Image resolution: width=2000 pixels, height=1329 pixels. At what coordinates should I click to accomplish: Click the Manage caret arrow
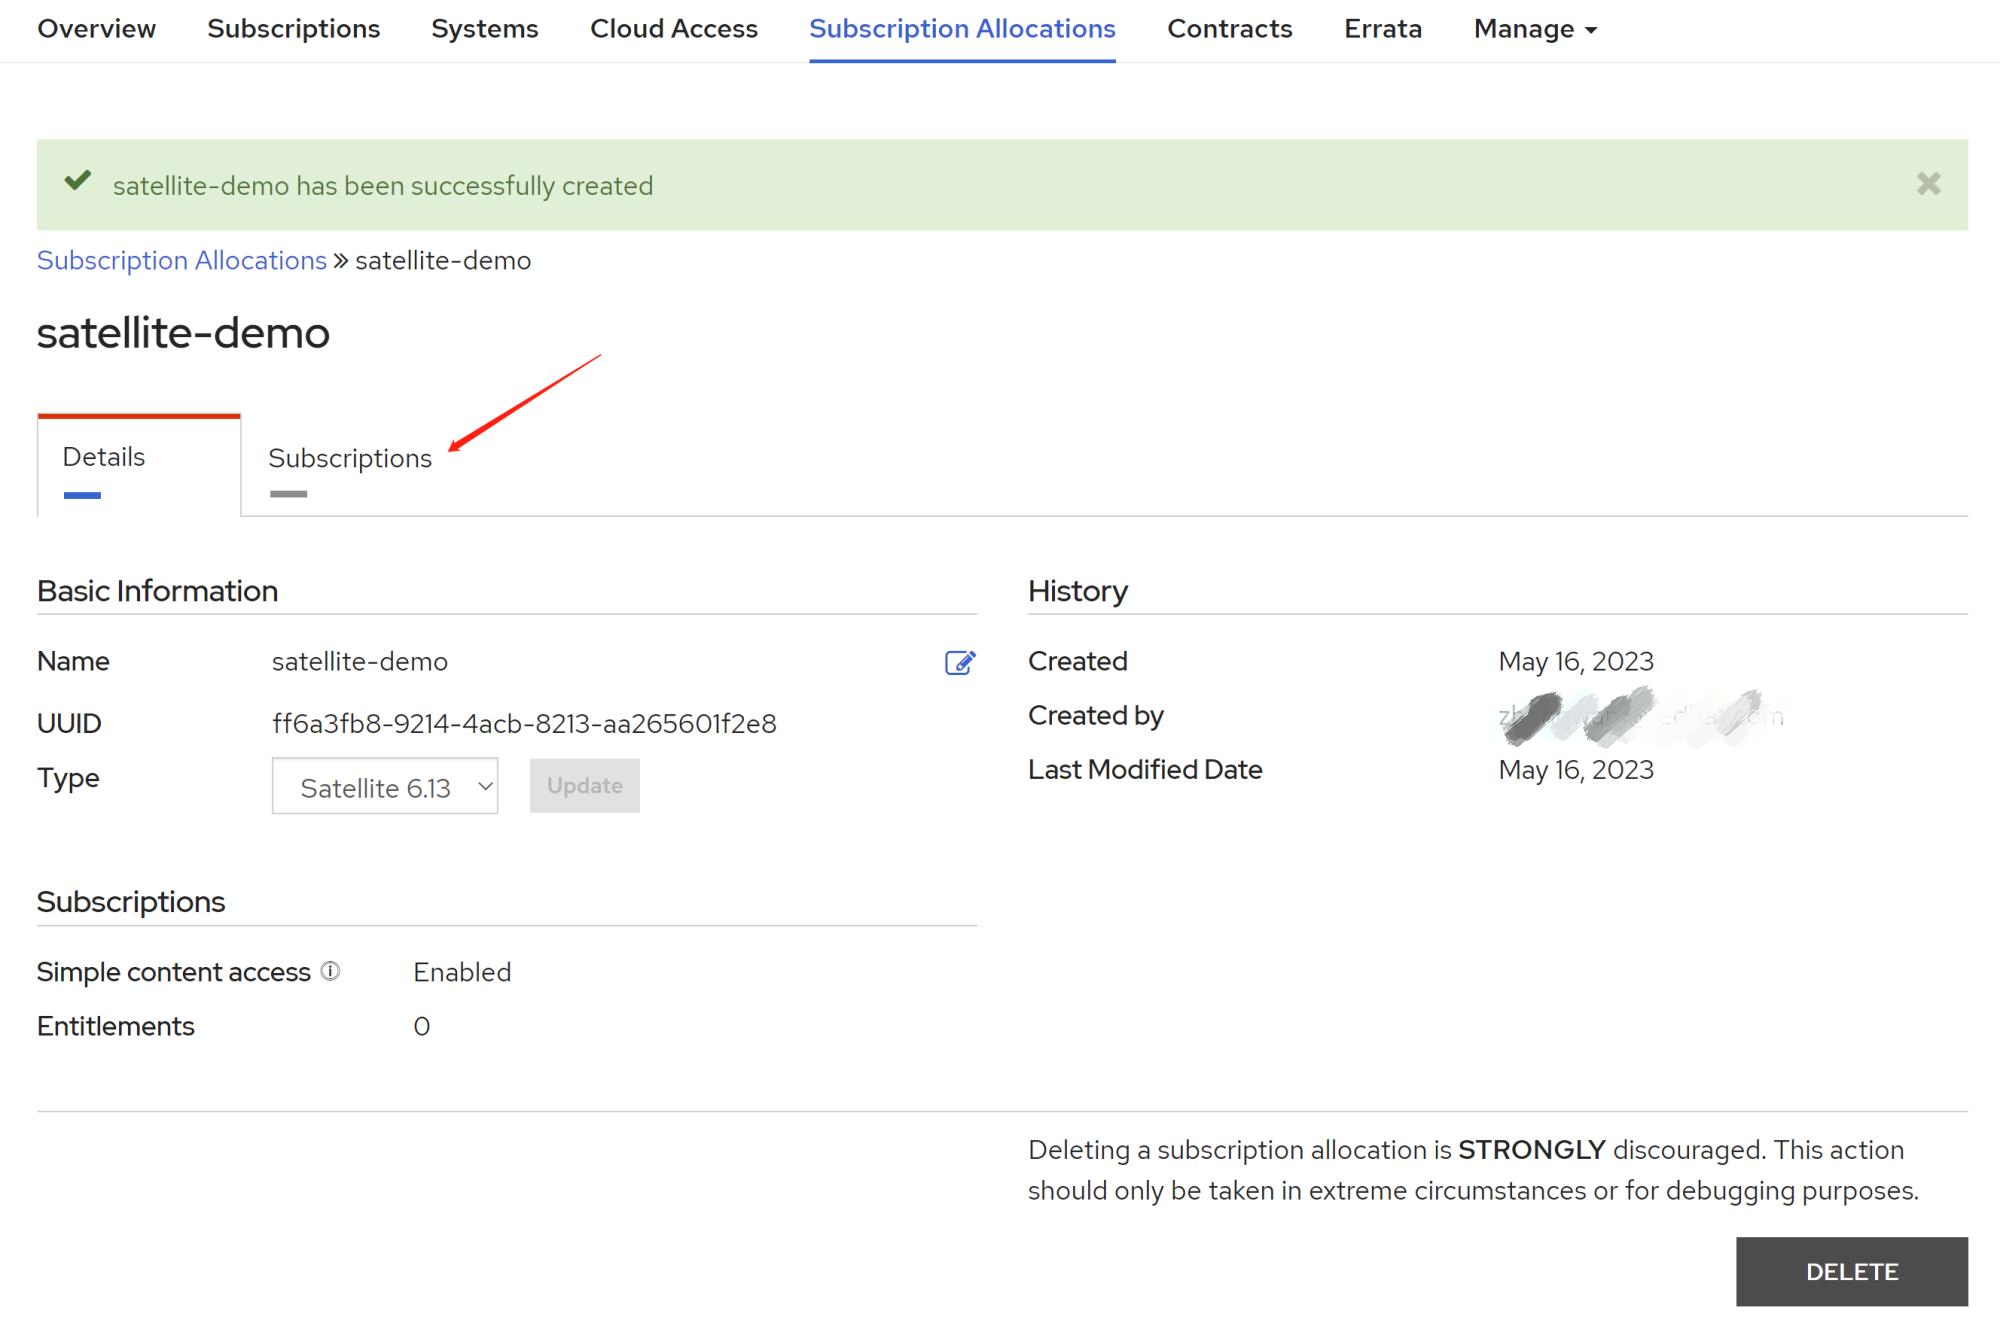pyautogui.click(x=1591, y=31)
